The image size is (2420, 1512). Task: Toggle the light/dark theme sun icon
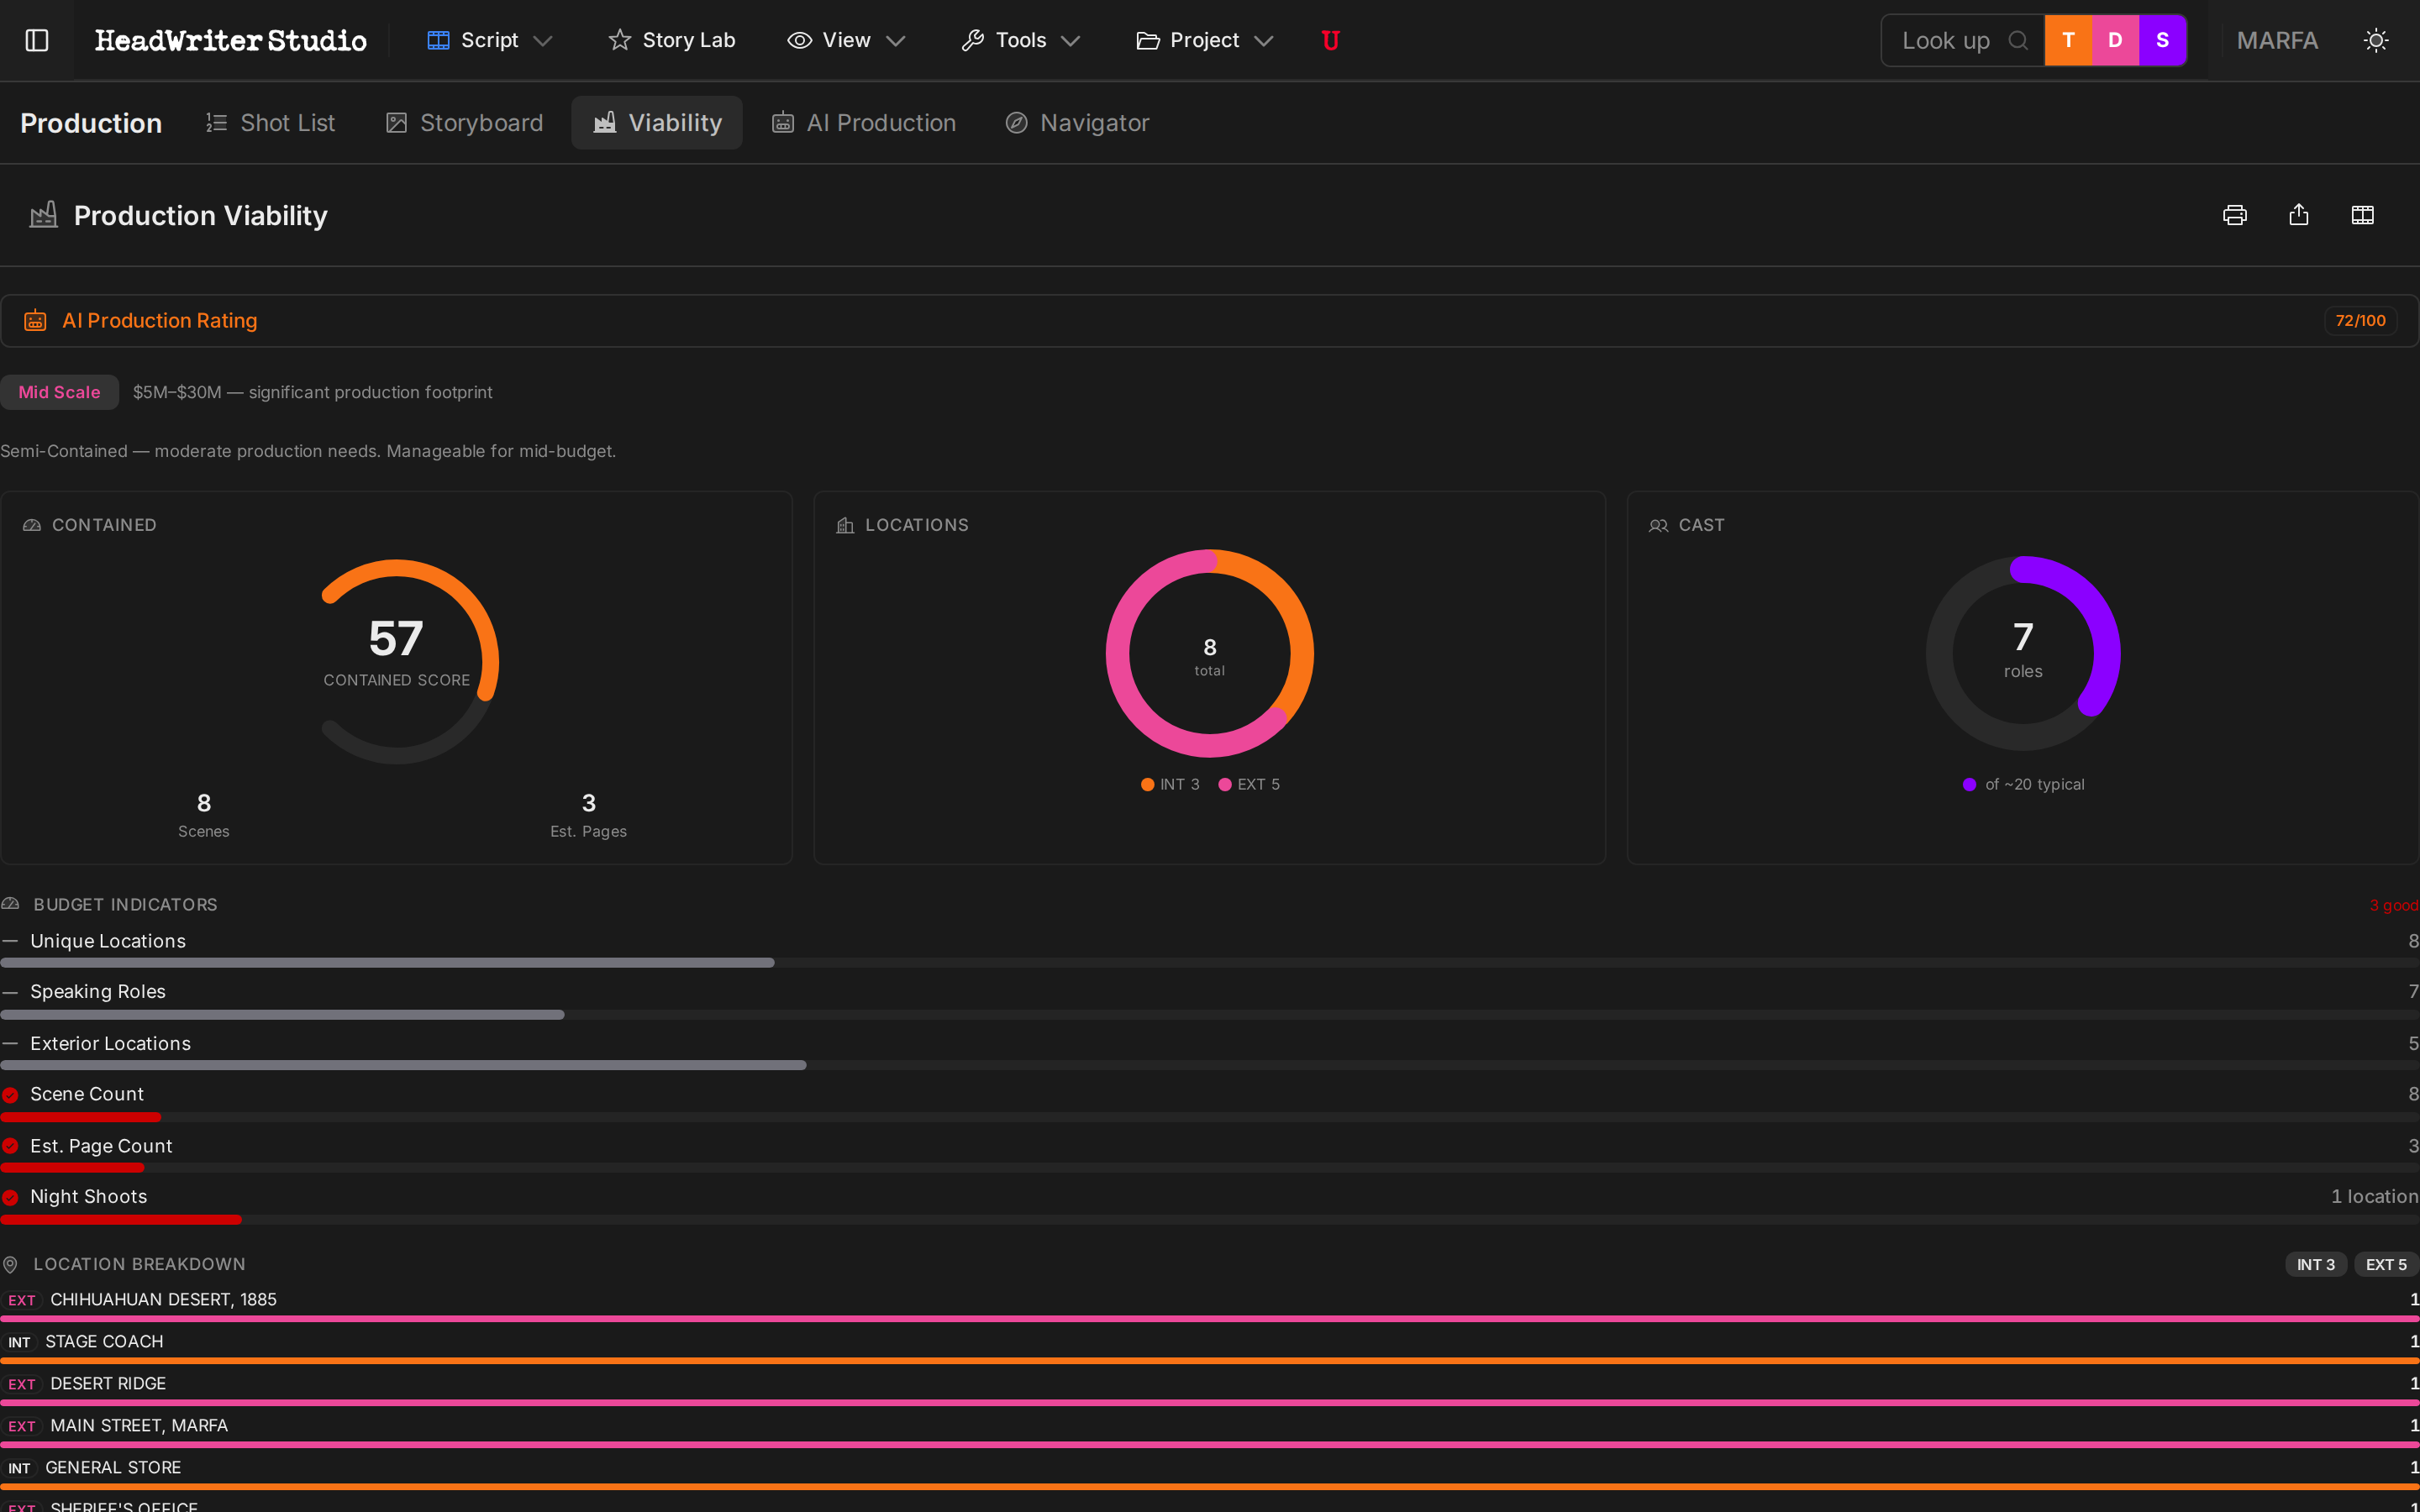coord(2376,40)
